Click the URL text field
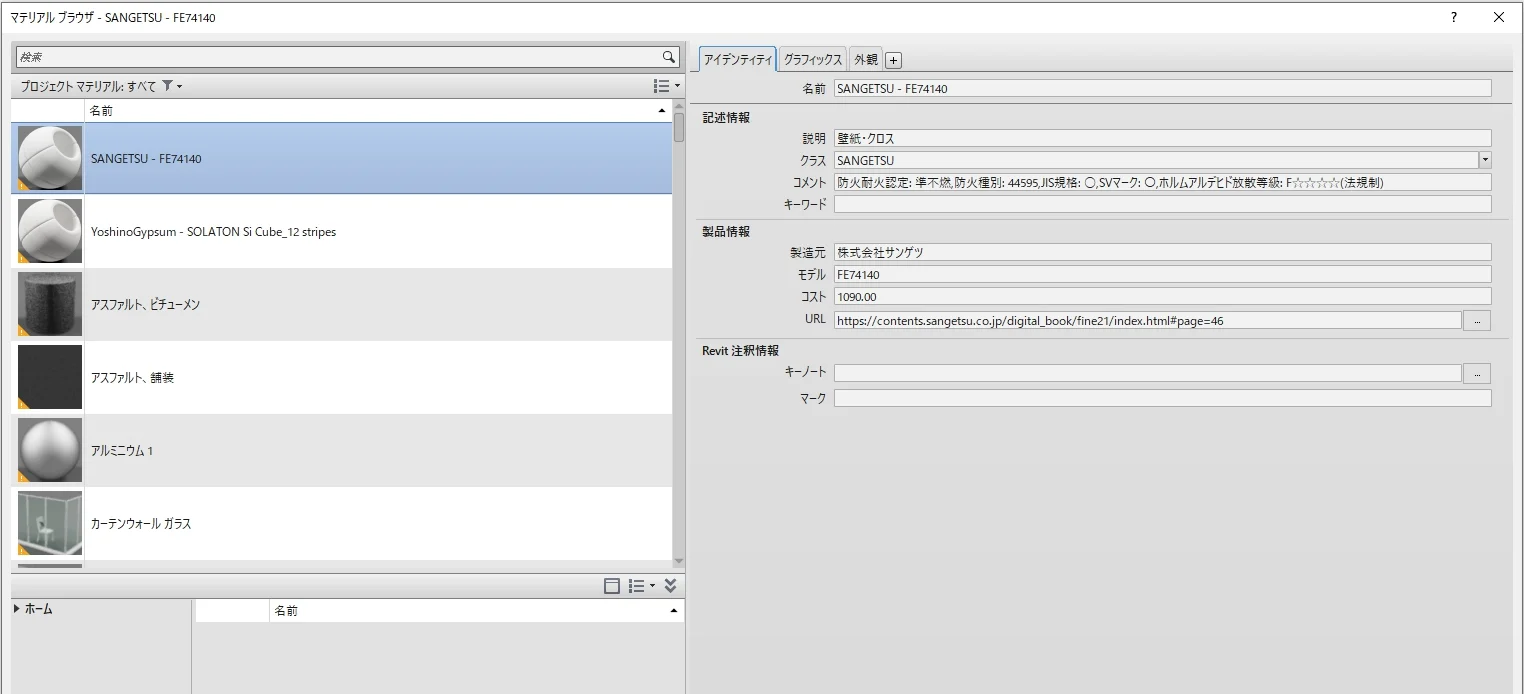Screen dimensions: 1524x694 coord(1148,320)
